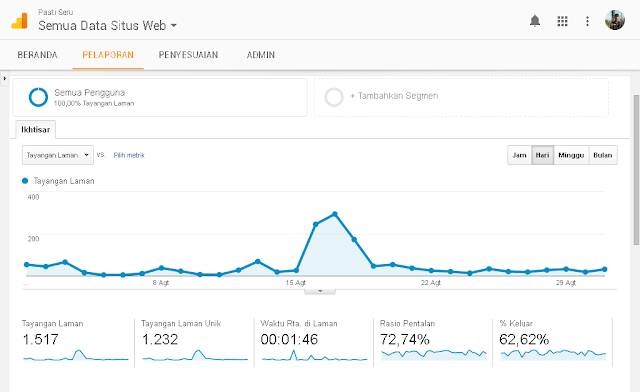Screen dimensions: 640x392
Task: Open the Tayangan Laman metric dropdown
Action: [58, 155]
